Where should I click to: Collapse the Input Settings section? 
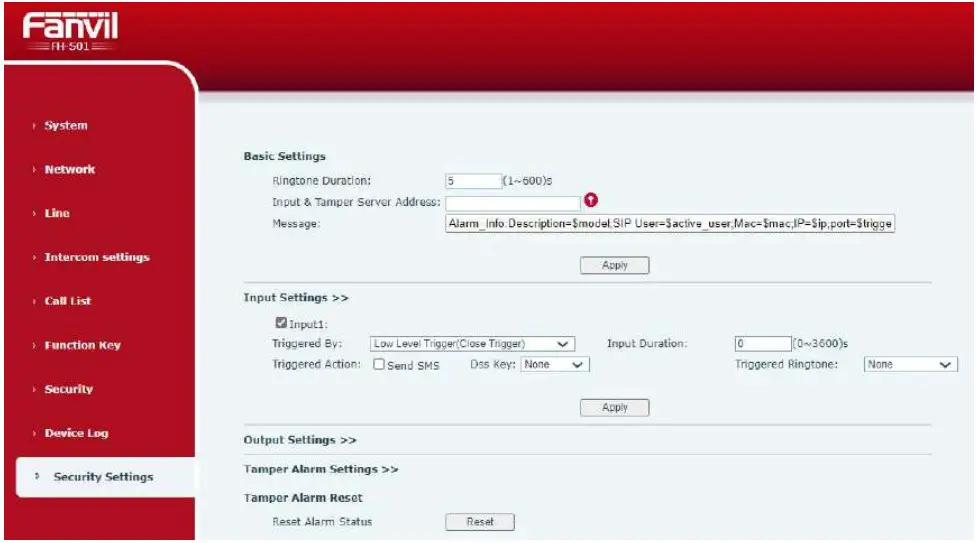coord(296,298)
